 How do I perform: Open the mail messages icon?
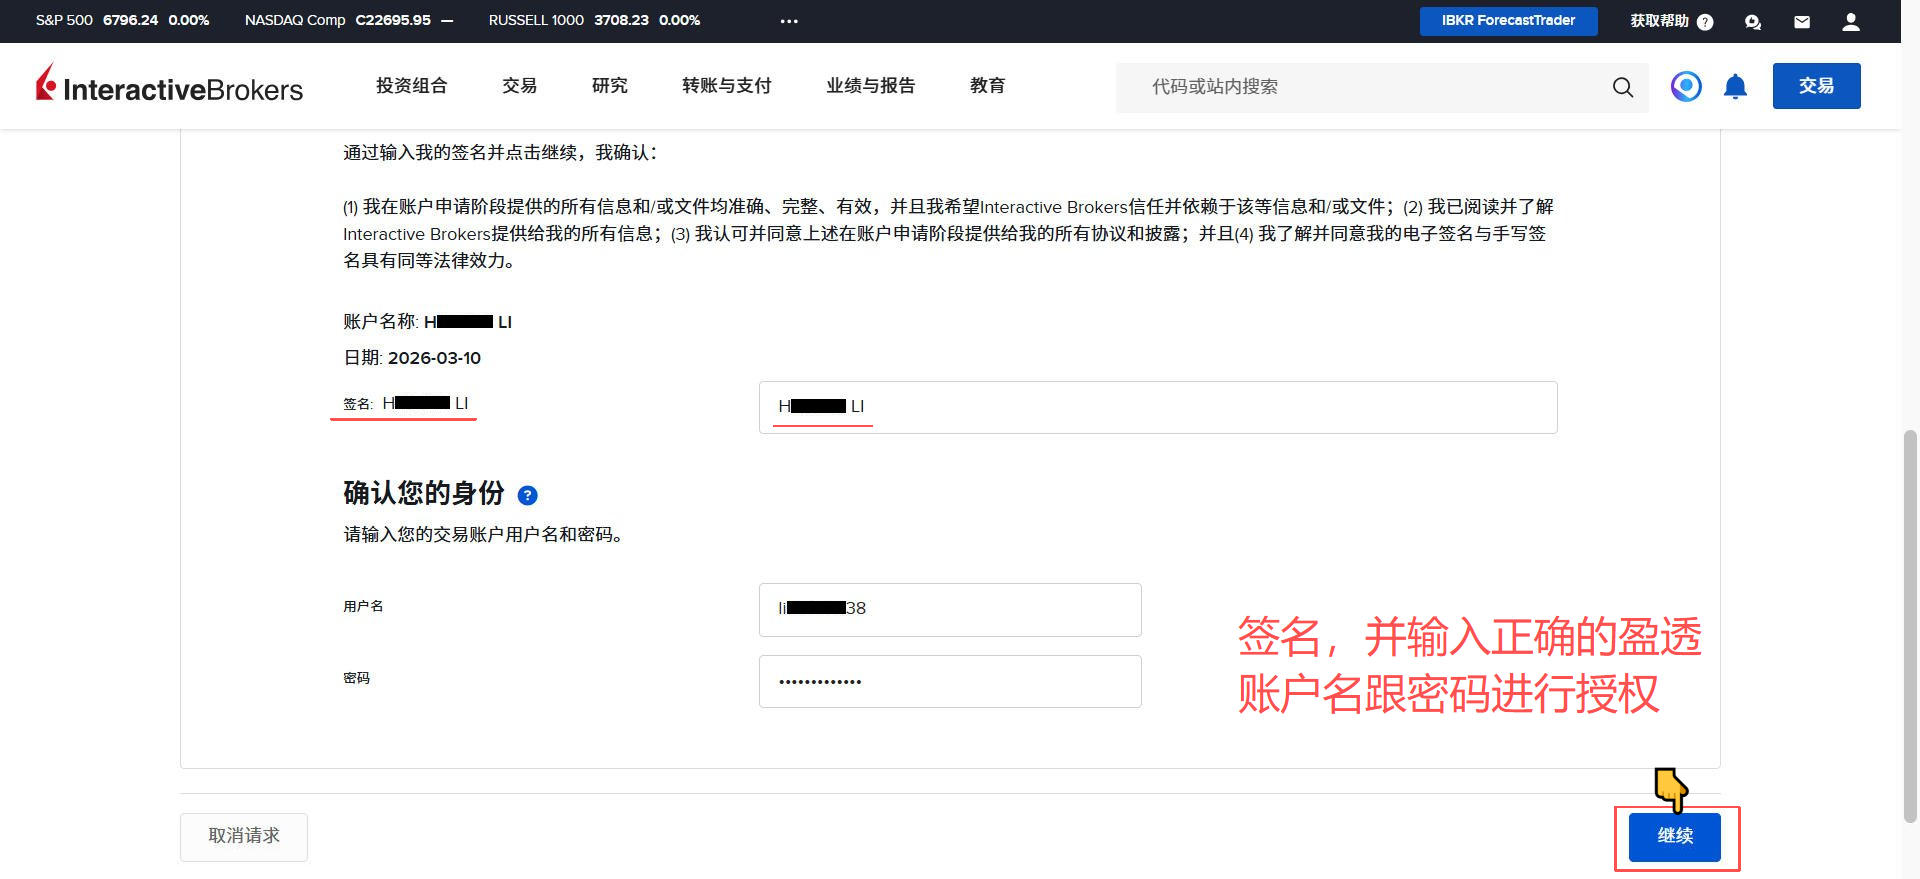coord(1802,21)
